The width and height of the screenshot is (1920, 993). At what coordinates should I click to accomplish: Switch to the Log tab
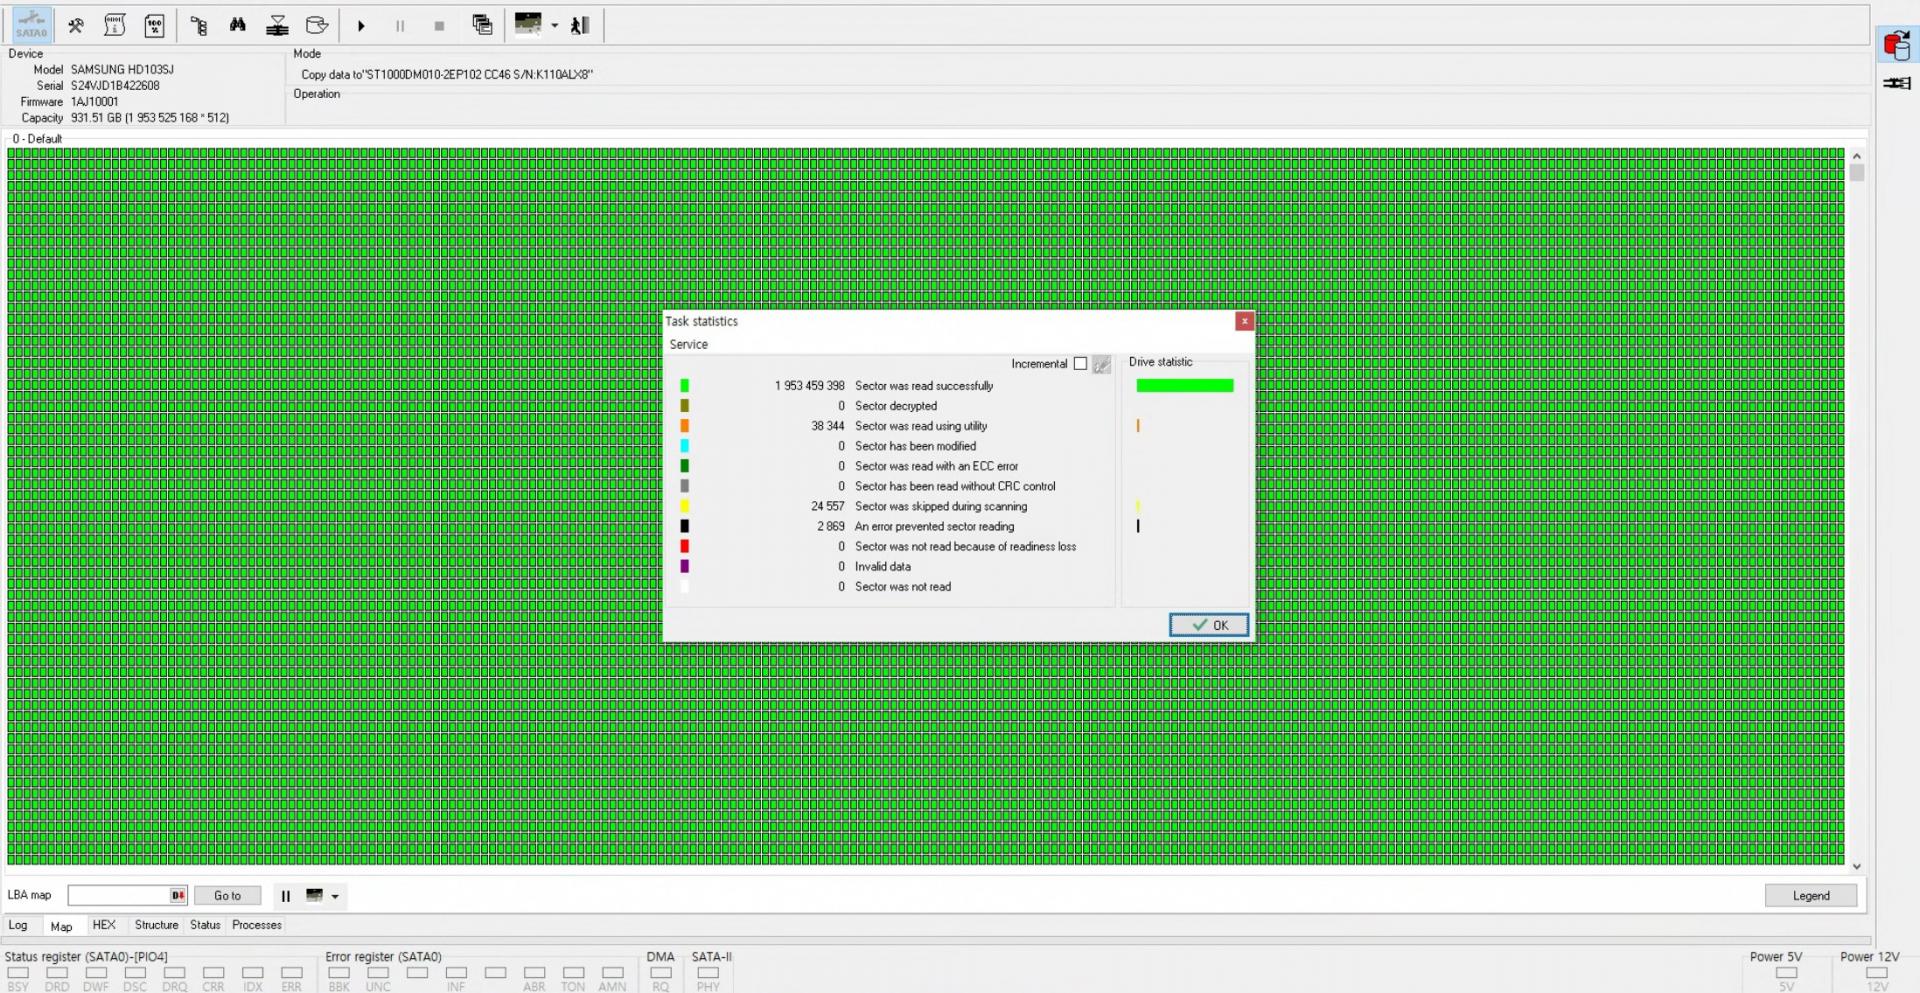click(x=18, y=925)
